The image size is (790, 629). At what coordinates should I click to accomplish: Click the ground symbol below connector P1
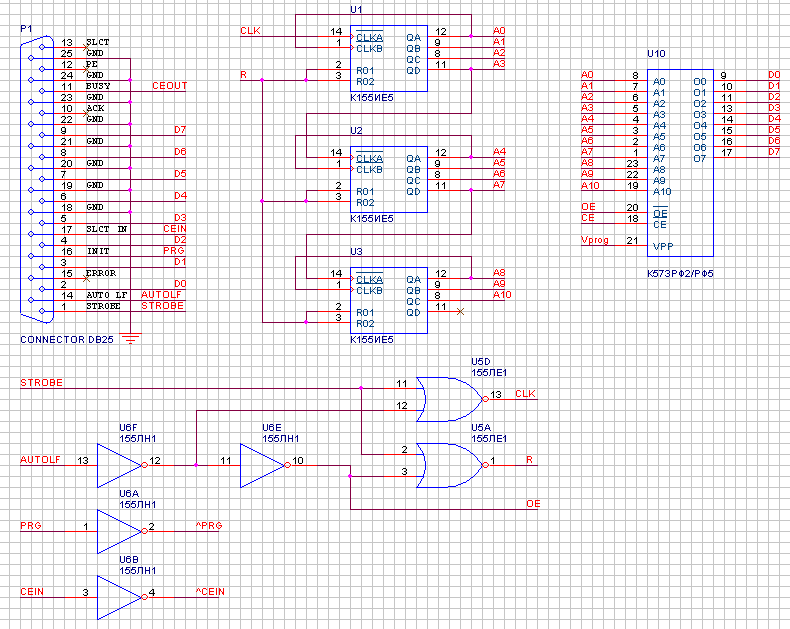pyautogui.click(x=129, y=339)
